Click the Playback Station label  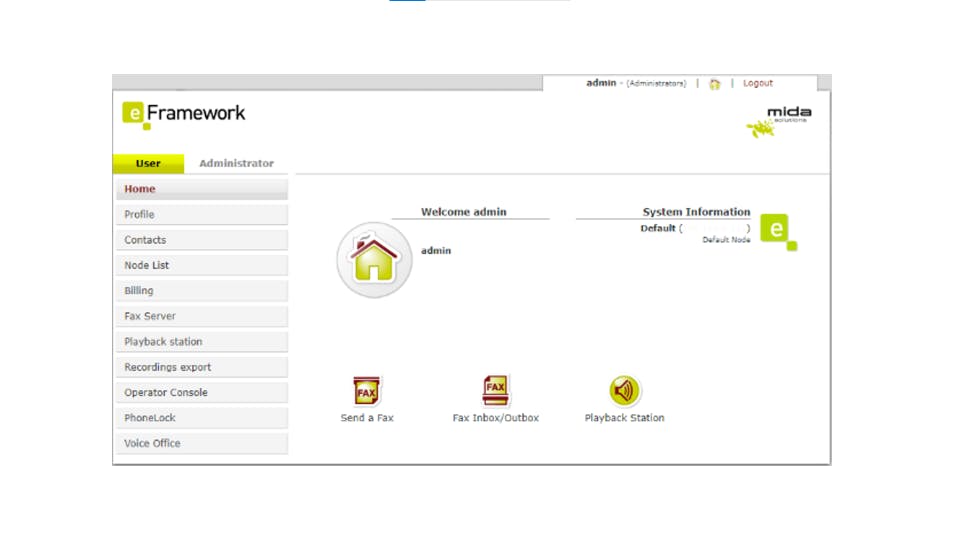coord(624,418)
